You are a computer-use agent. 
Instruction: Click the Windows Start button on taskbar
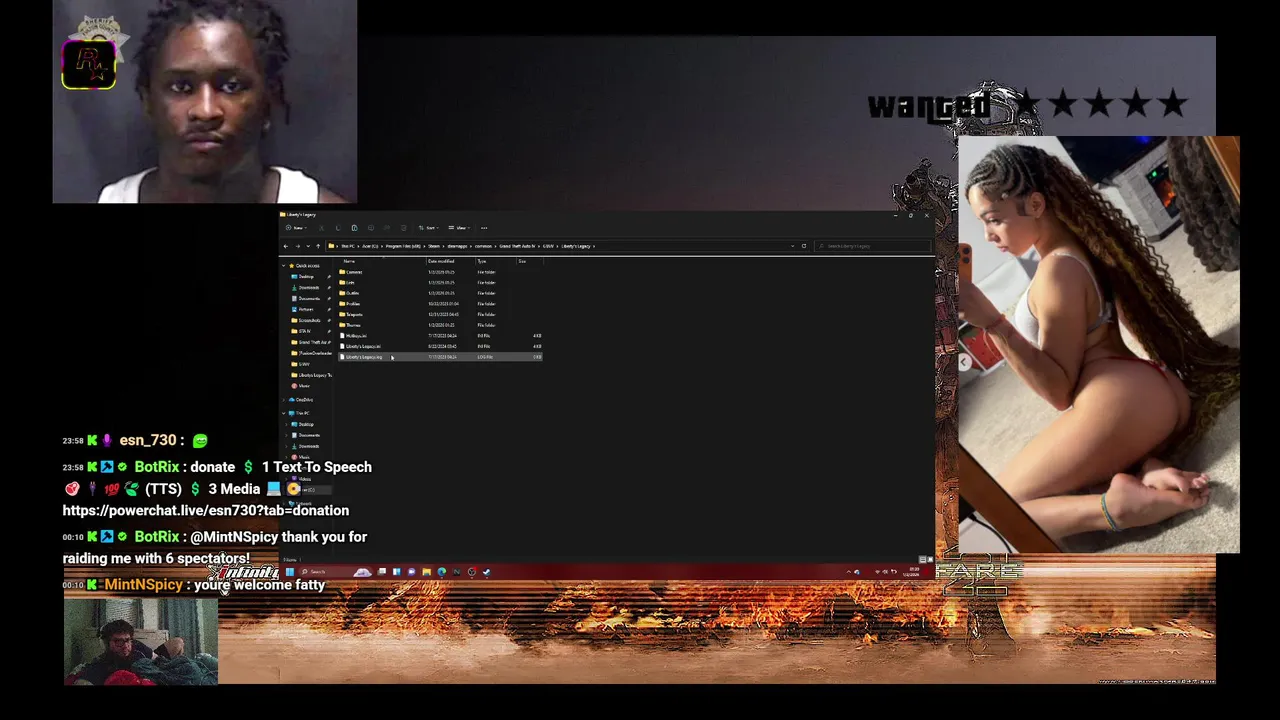coord(290,572)
